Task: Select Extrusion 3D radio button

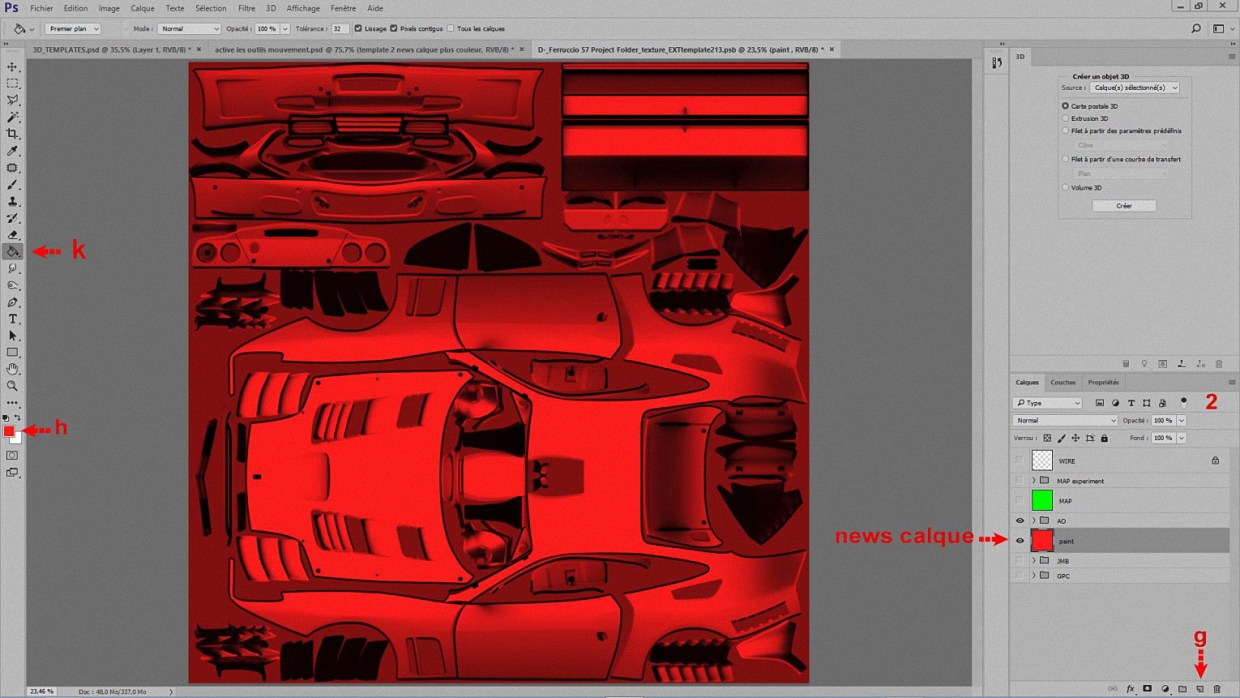Action: [x=1066, y=118]
